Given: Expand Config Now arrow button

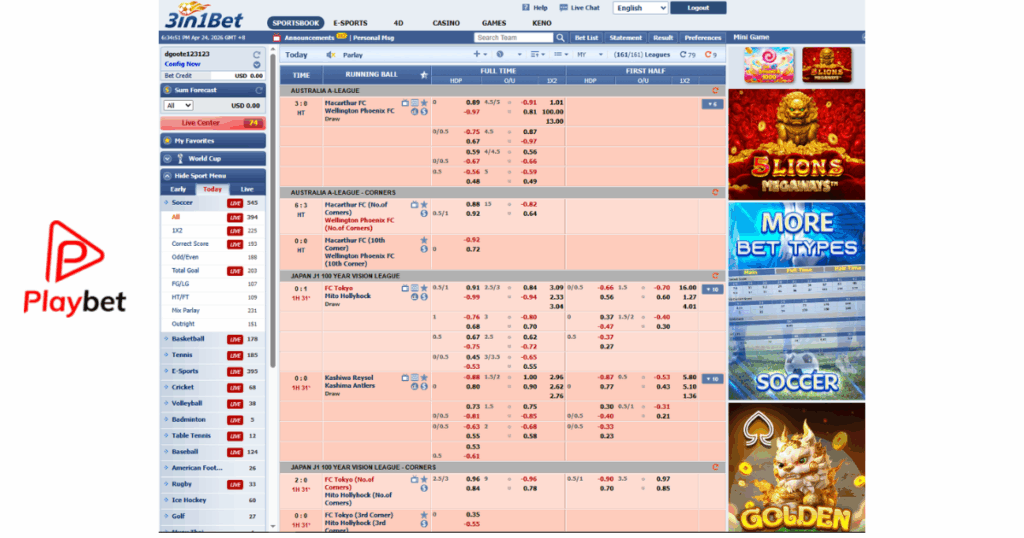Looking at the screenshot, I should click(x=257, y=65).
